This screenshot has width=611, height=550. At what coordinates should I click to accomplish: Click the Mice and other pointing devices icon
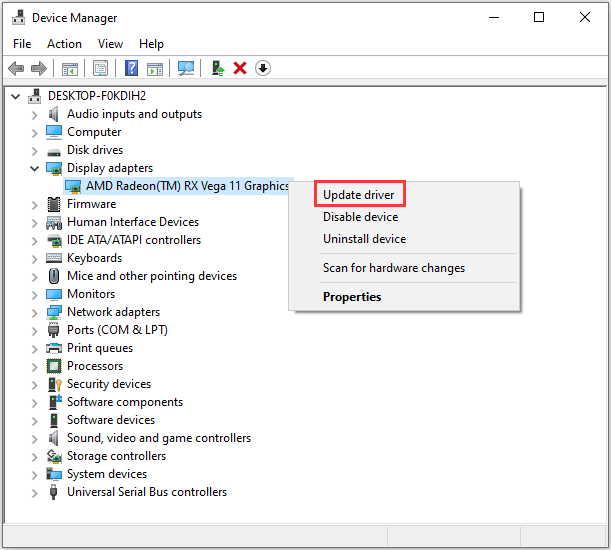click(54, 276)
